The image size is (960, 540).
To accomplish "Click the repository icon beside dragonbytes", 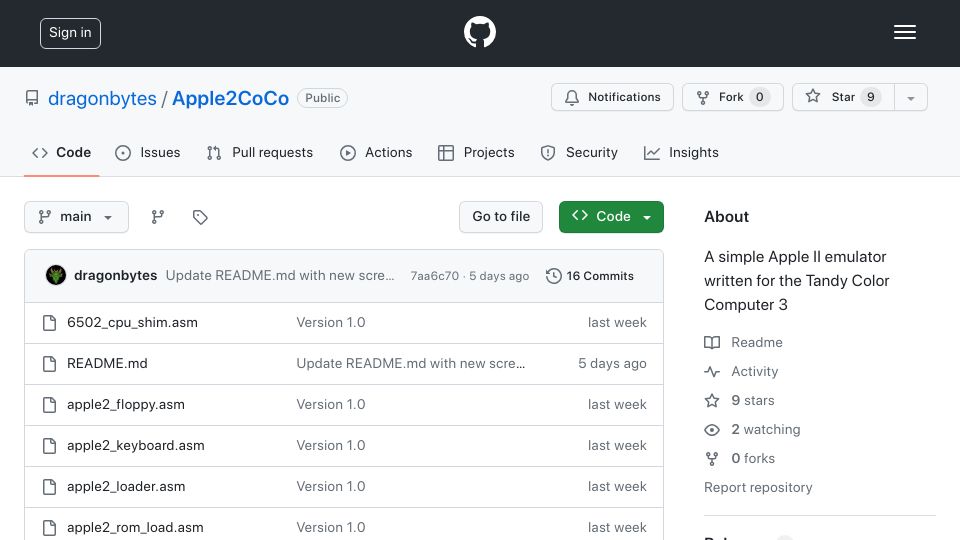I will 32,98.
